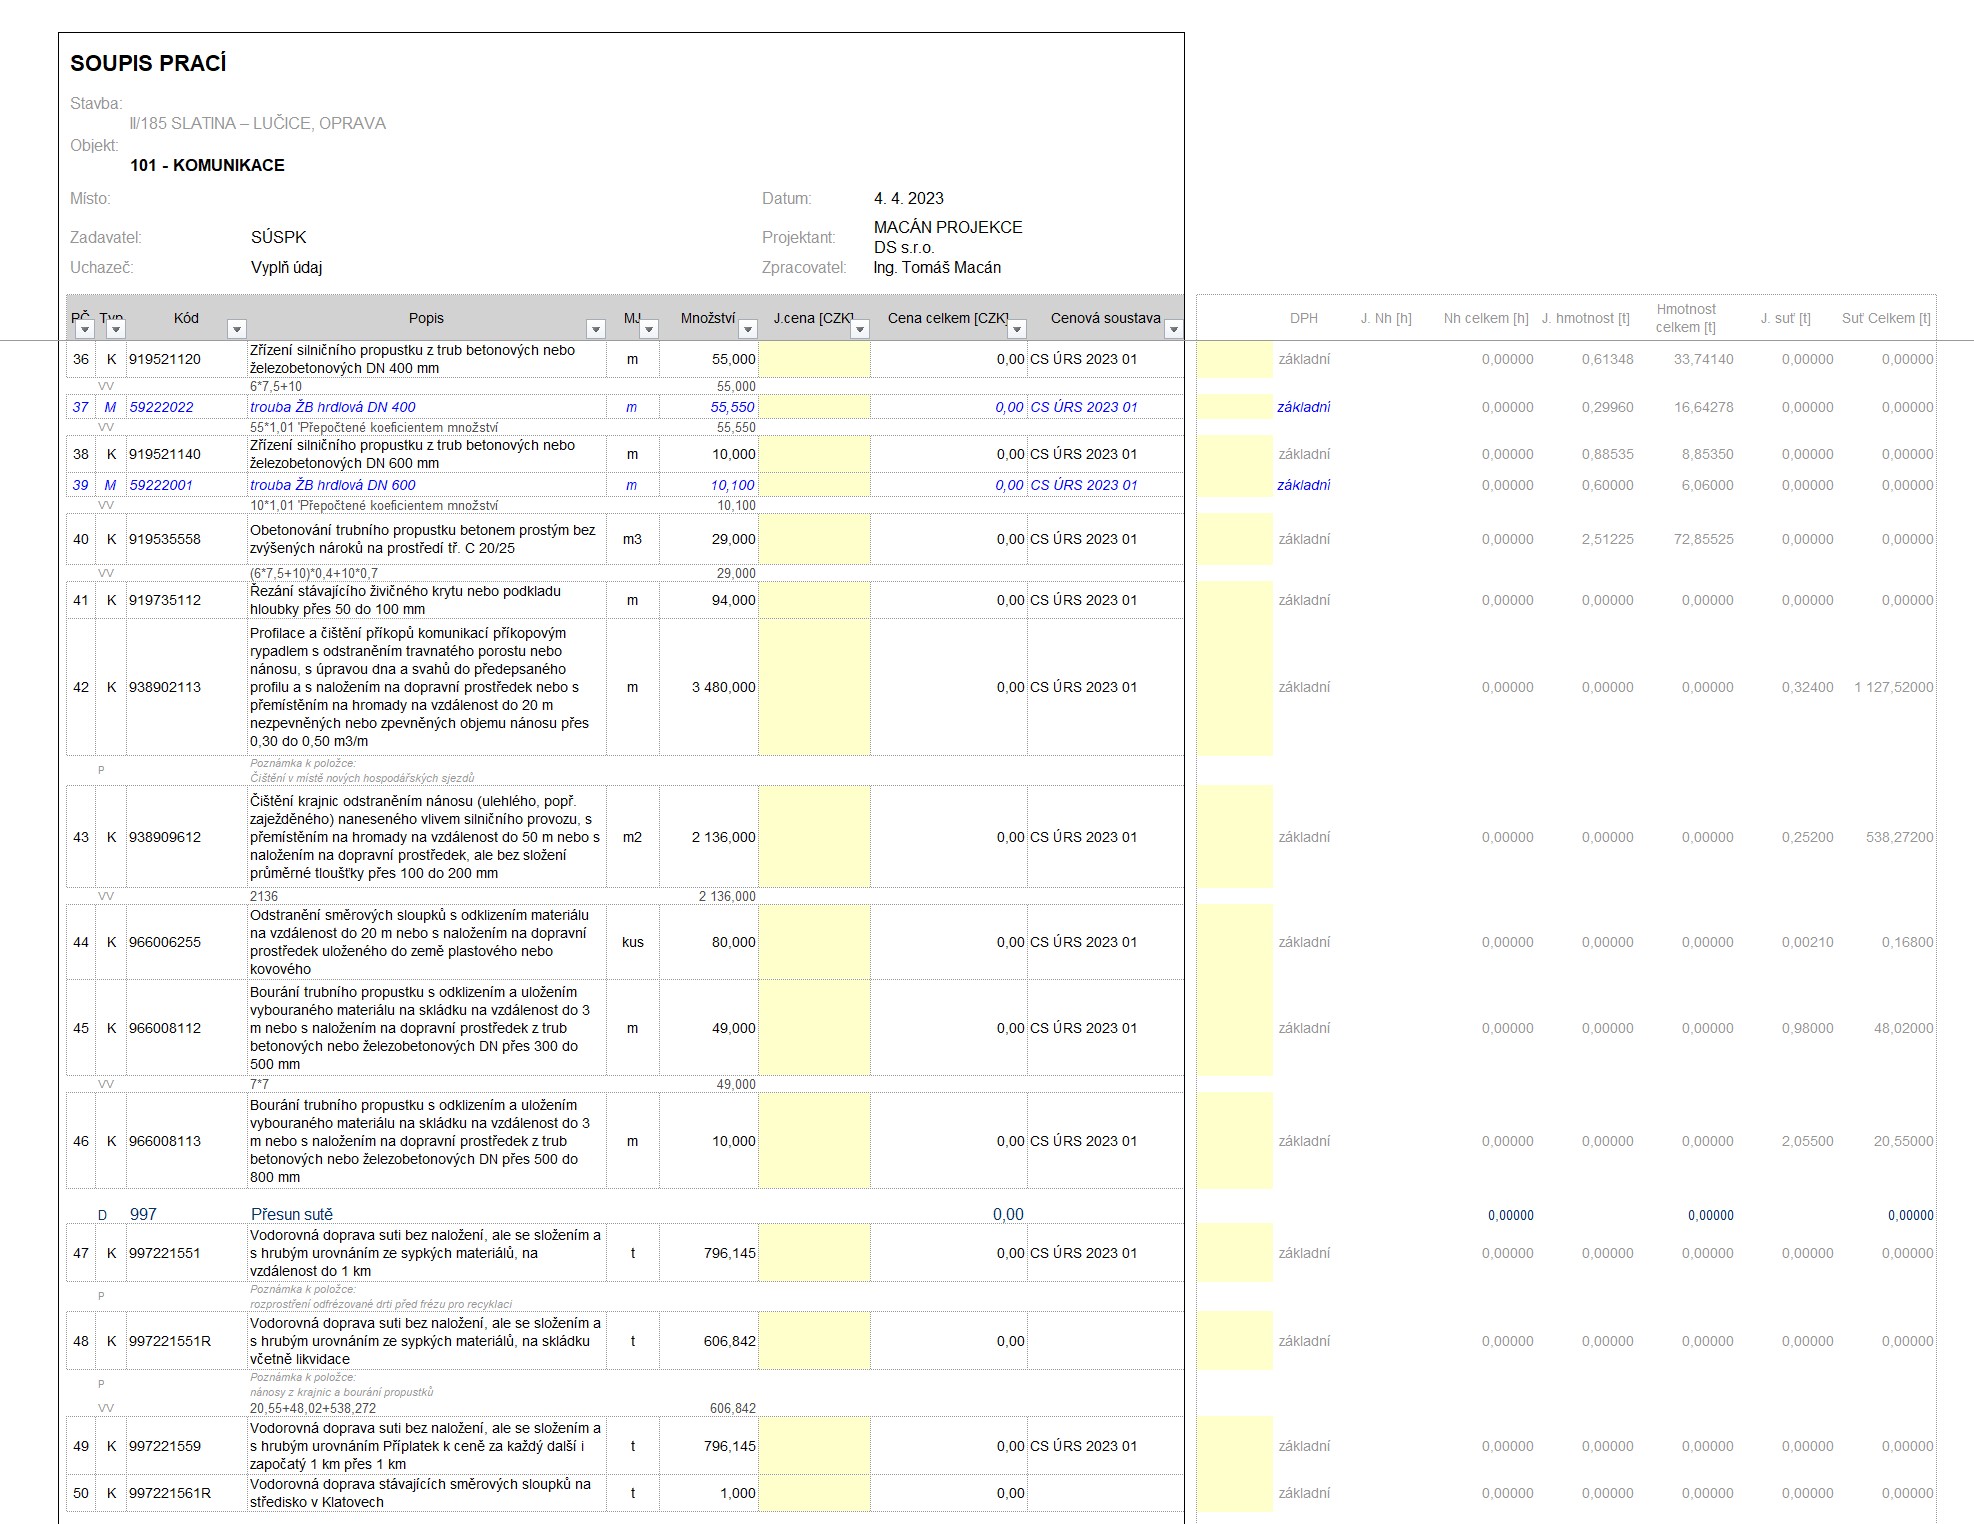This screenshot has width=1974, height=1524.
Task: Open the PČ column filter dropdown
Action: click(x=85, y=330)
